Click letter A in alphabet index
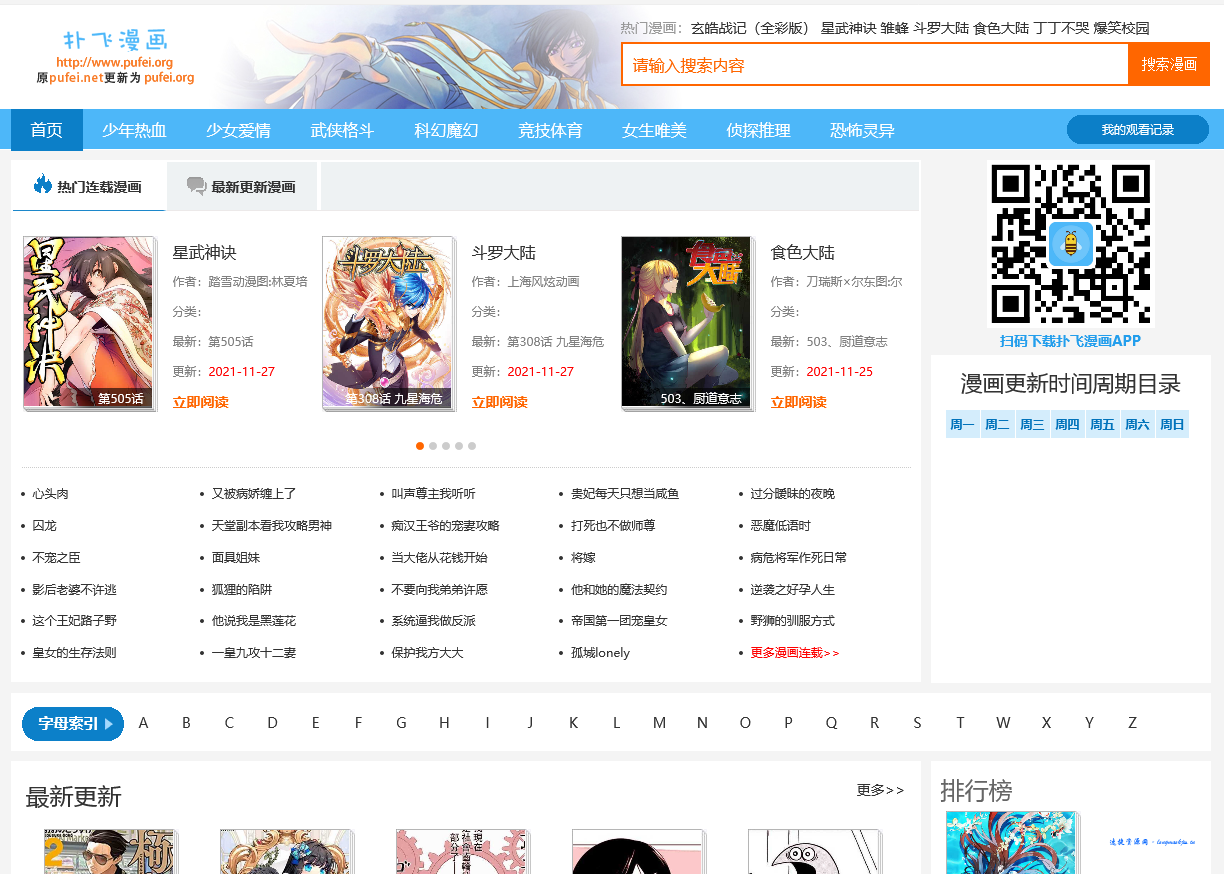Screen dimensions: 1224x874 pos(143,723)
